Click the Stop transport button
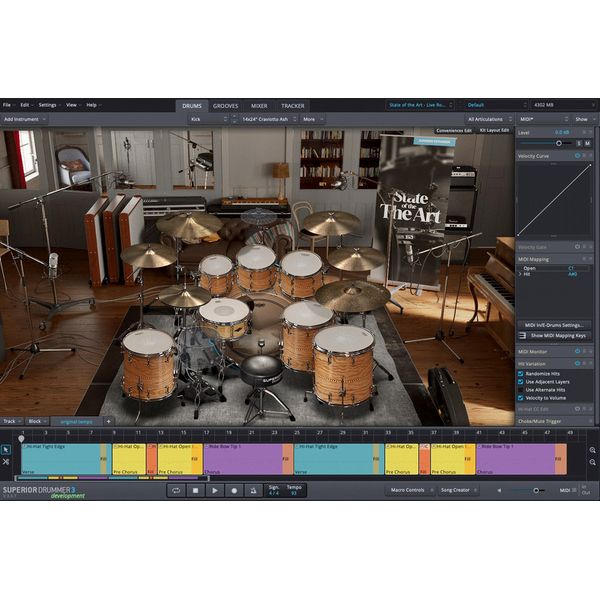Viewport: 600px width, 600px height. pos(196,491)
